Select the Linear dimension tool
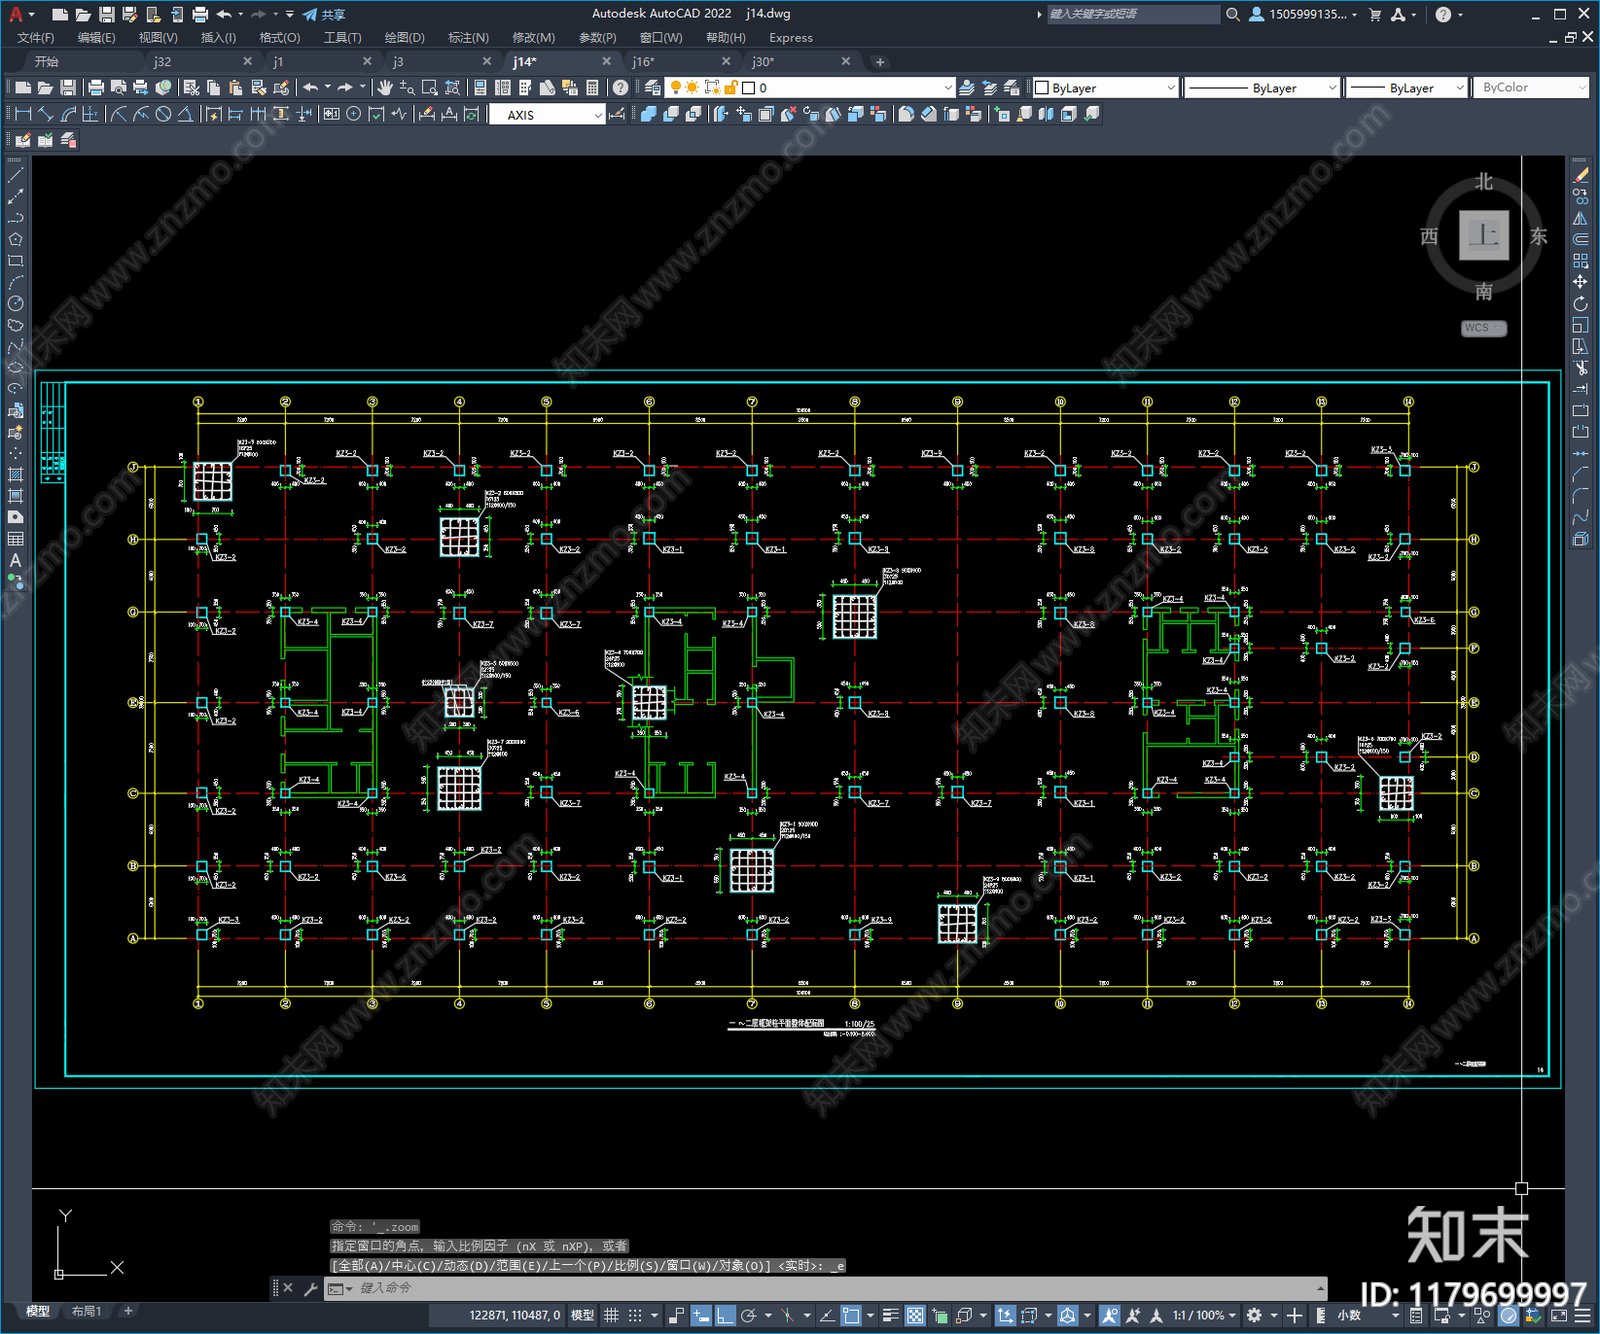The width and height of the screenshot is (1600, 1334). coord(23,114)
